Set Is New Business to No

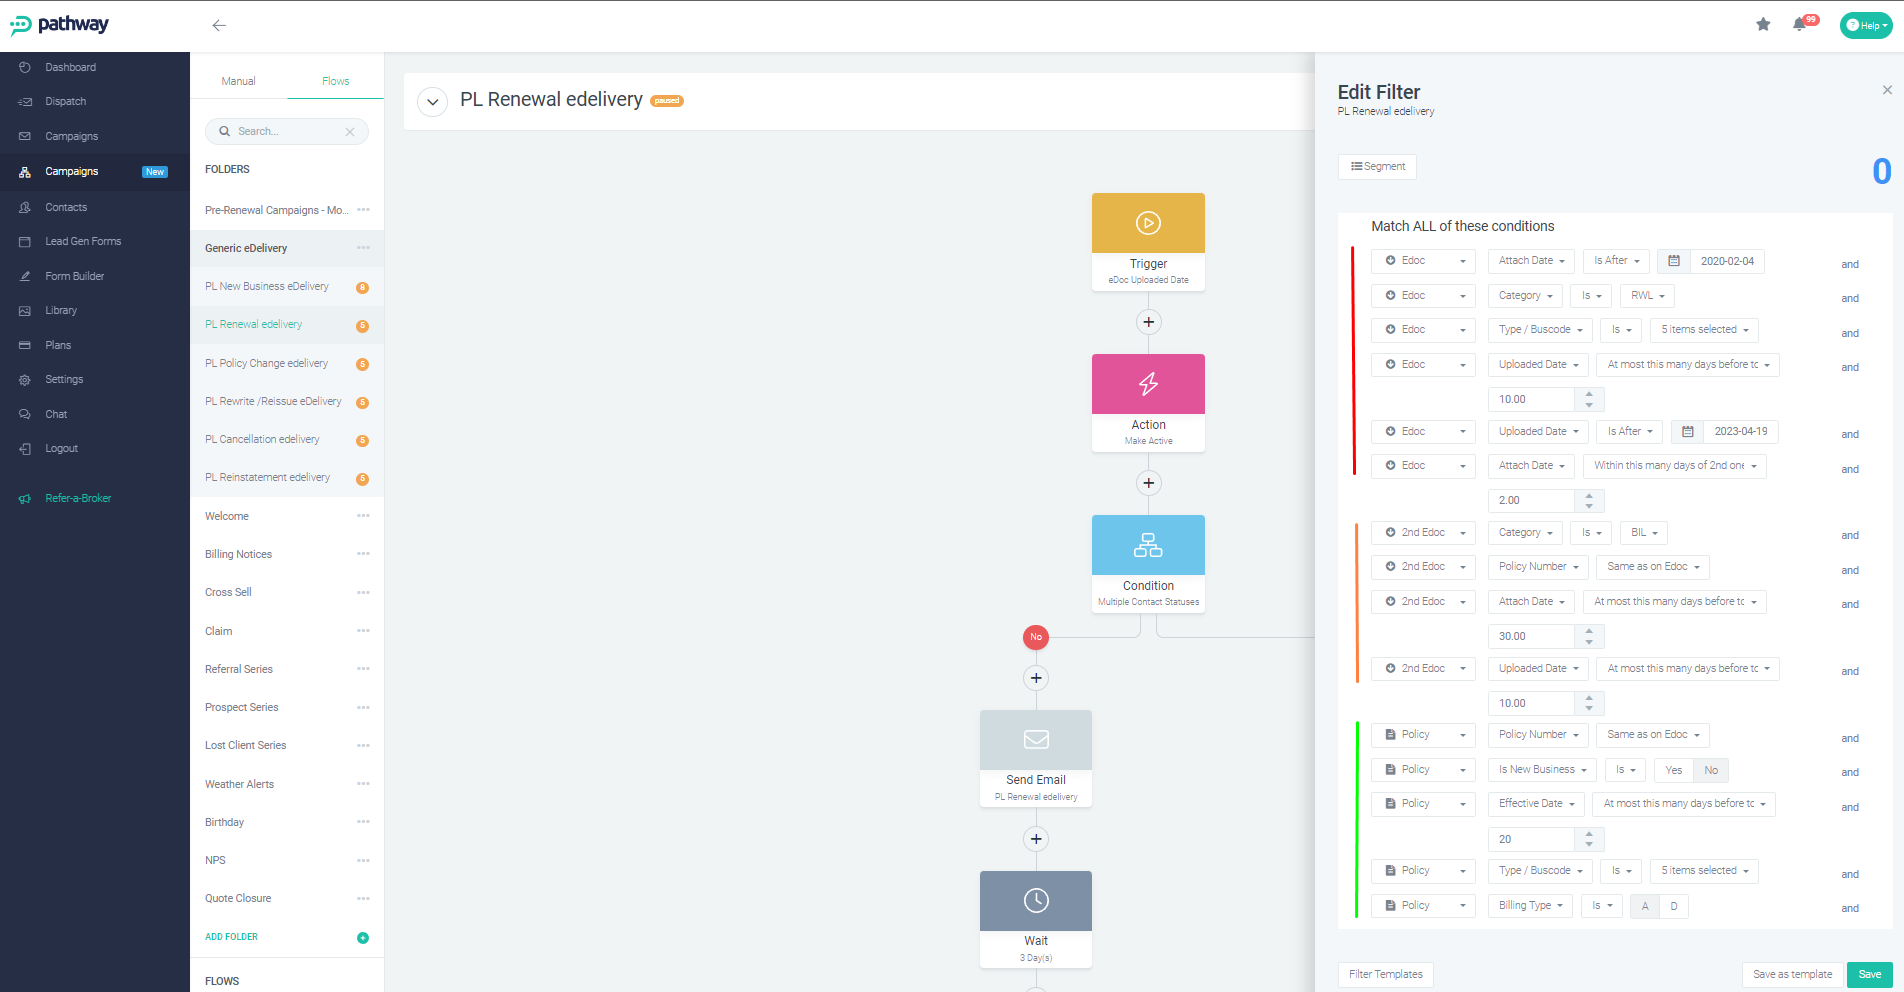point(1711,770)
